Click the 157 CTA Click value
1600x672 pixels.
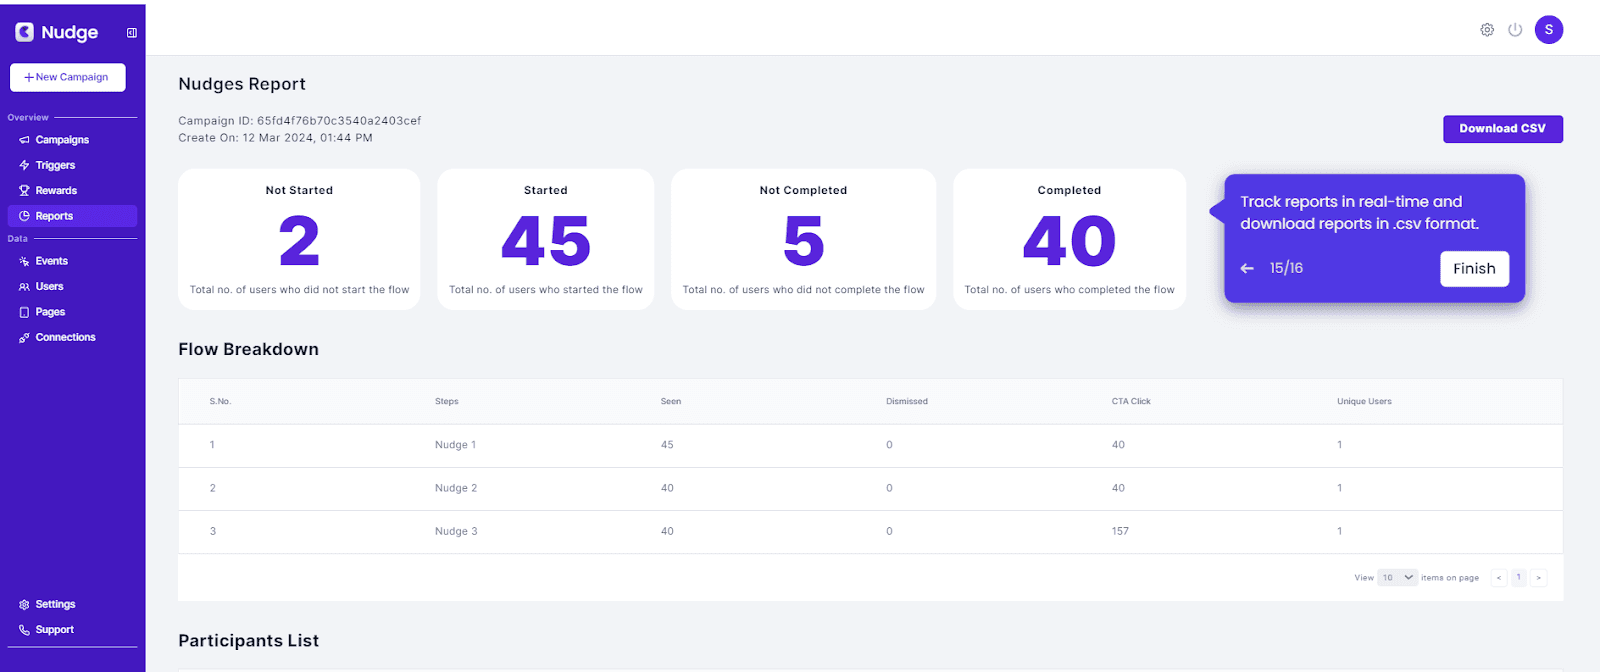[x=1120, y=531]
